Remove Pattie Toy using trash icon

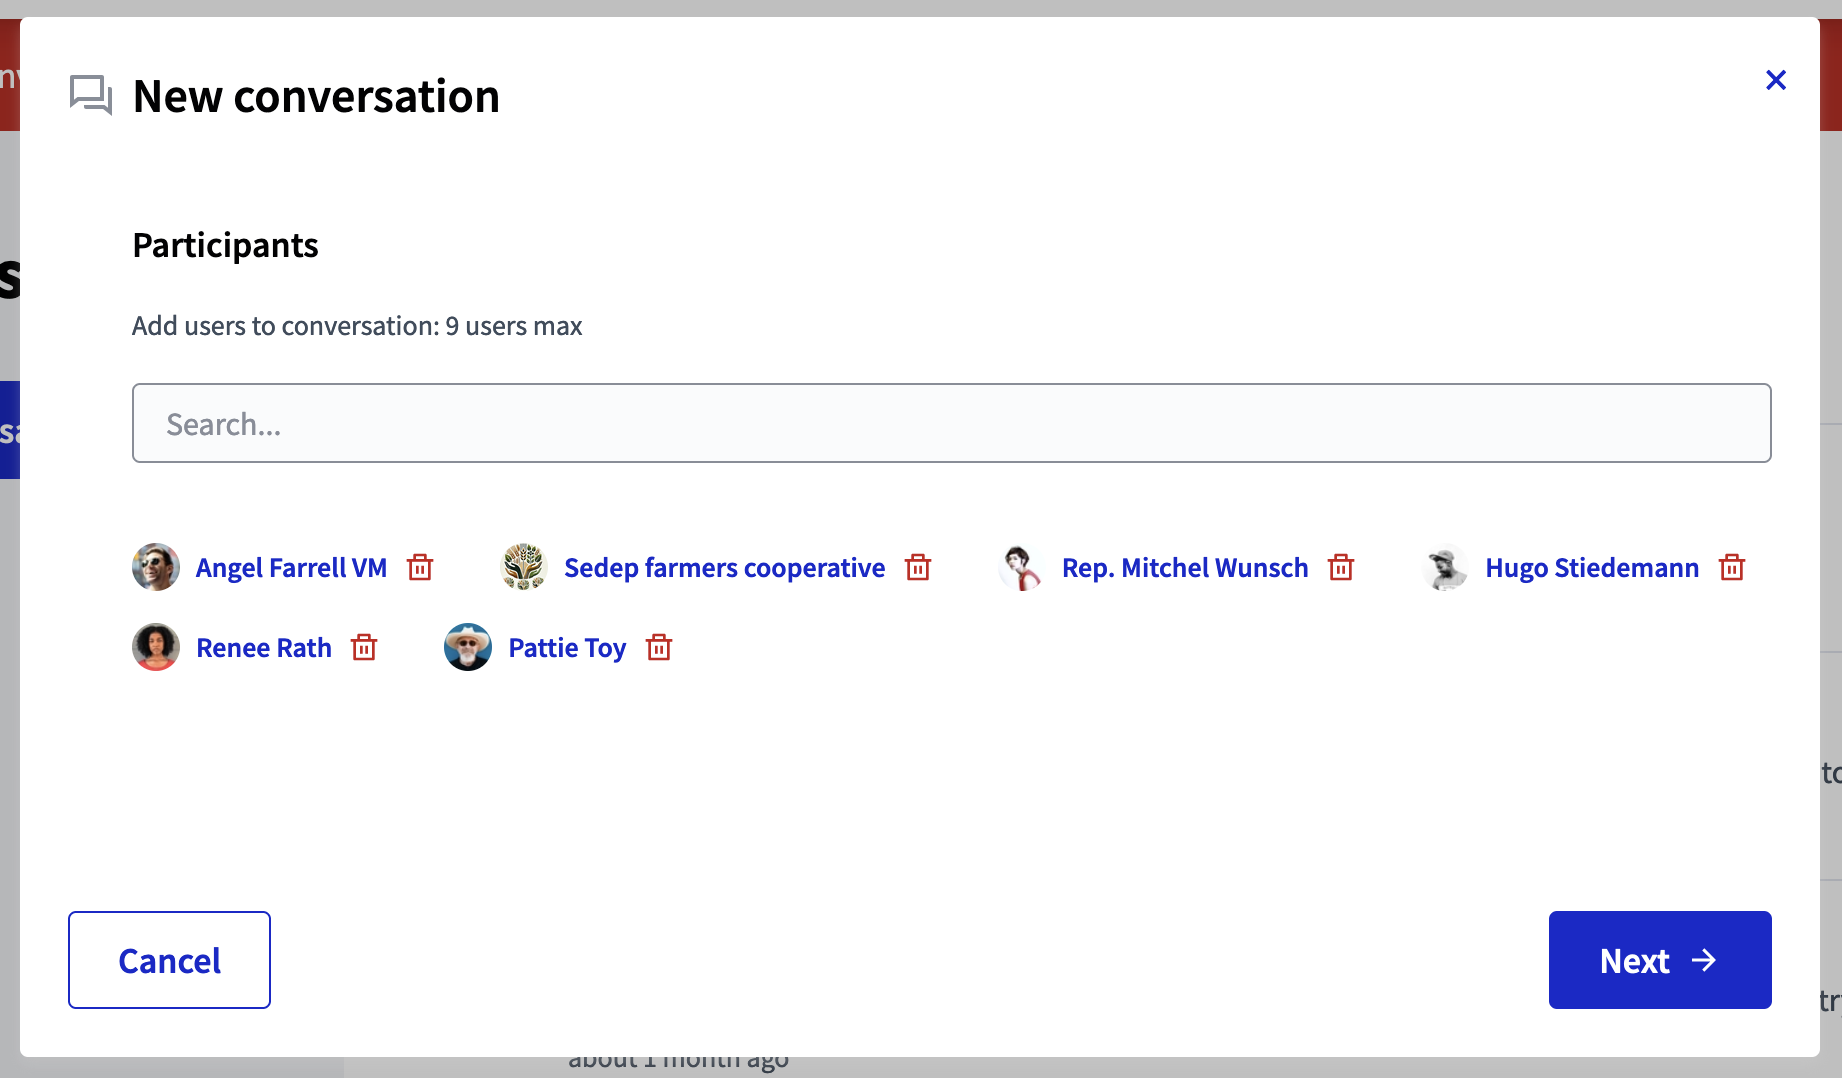659,647
